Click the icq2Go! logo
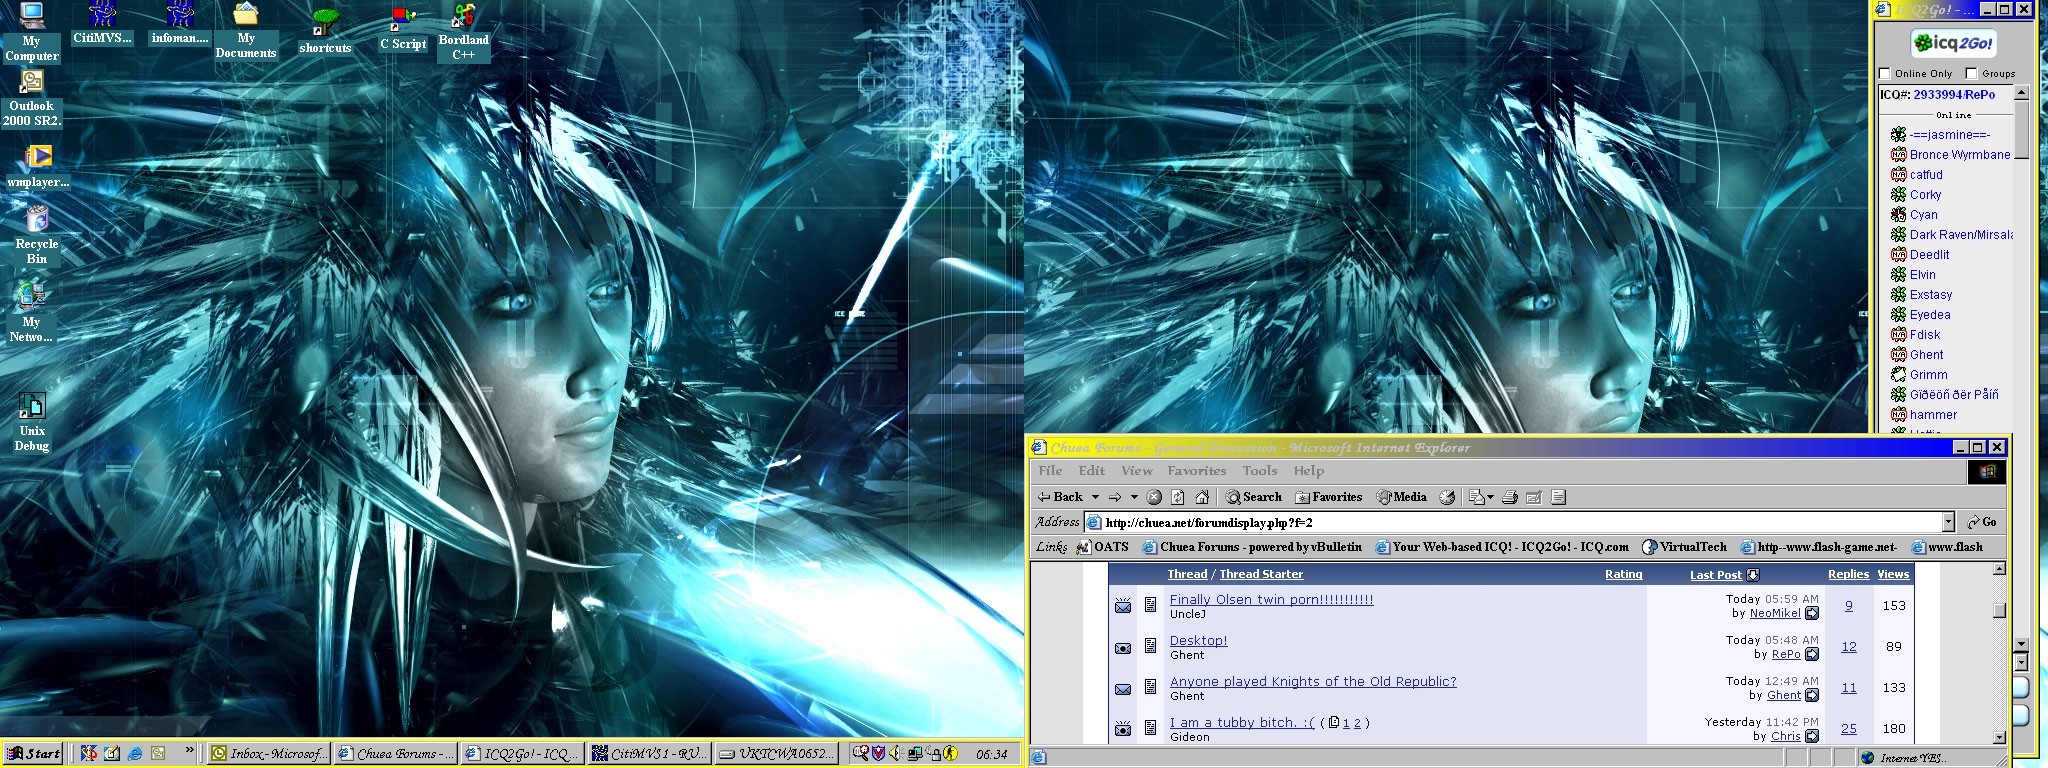The height and width of the screenshot is (768, 2048). pyautogui.click(x=1952, y=43)
